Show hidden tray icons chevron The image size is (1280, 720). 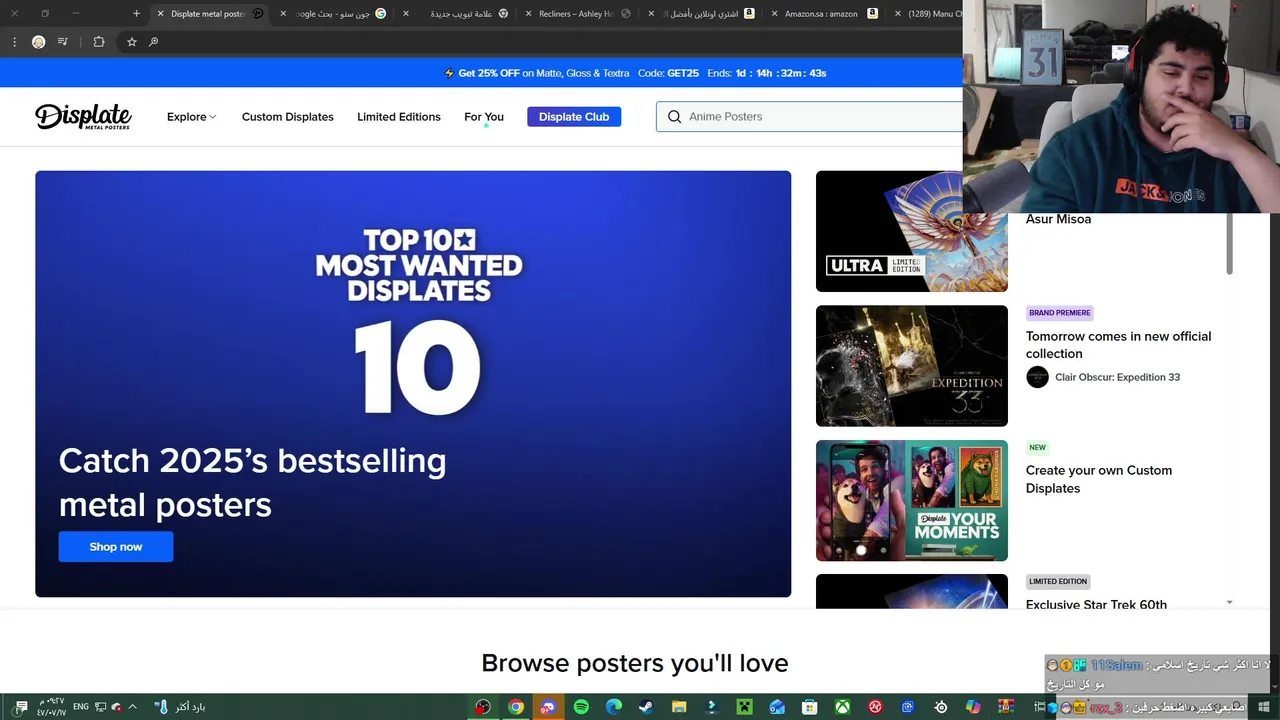[132, 707]
